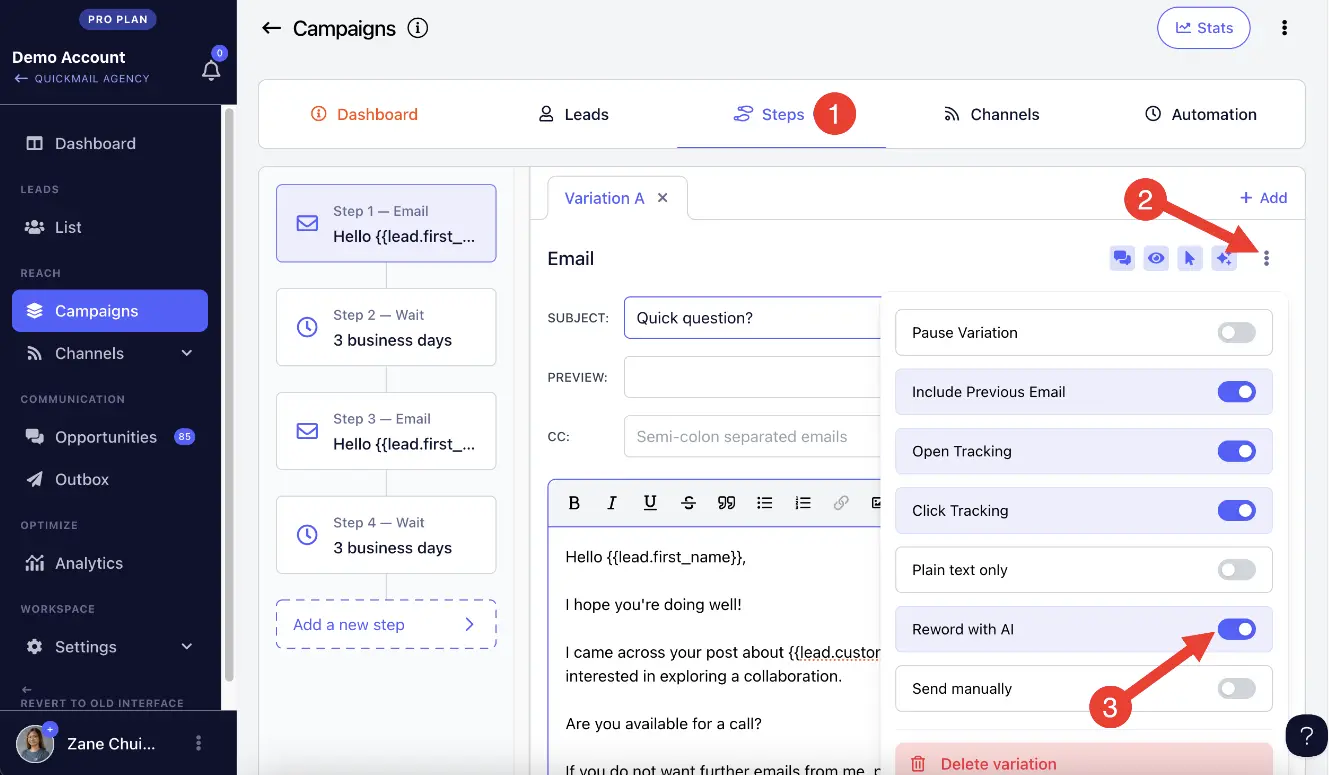Switch to the Leads tab
Viewport: 1329px width, 775px height.
pyautogui.click(x=574, y=115)
